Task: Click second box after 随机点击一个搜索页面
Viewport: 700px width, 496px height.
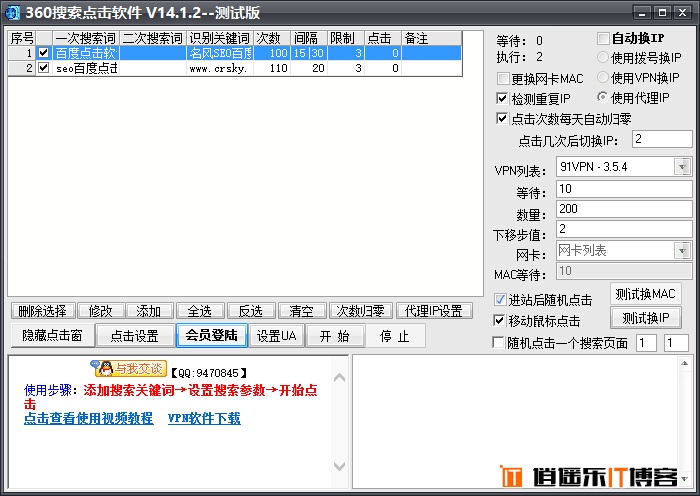Action: coord(676,343)
